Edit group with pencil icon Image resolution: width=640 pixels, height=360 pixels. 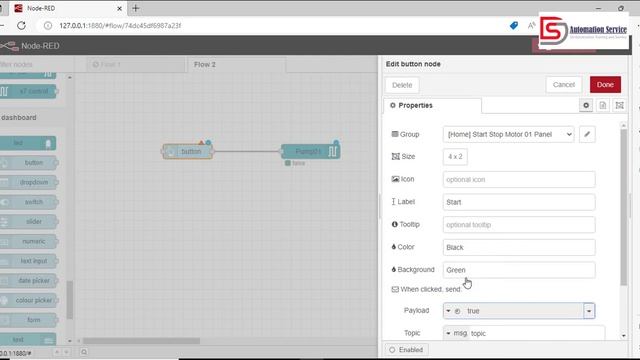(x=587, y=134)
